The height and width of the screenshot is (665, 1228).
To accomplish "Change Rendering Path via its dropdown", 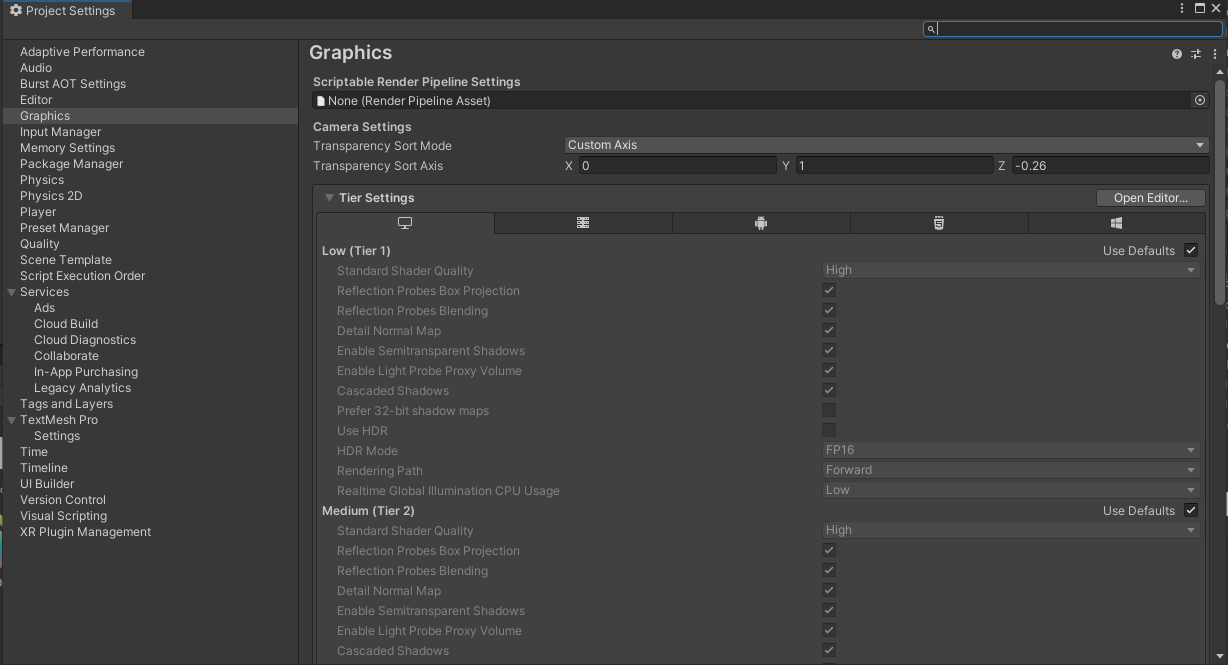I will pos(1010,470).
